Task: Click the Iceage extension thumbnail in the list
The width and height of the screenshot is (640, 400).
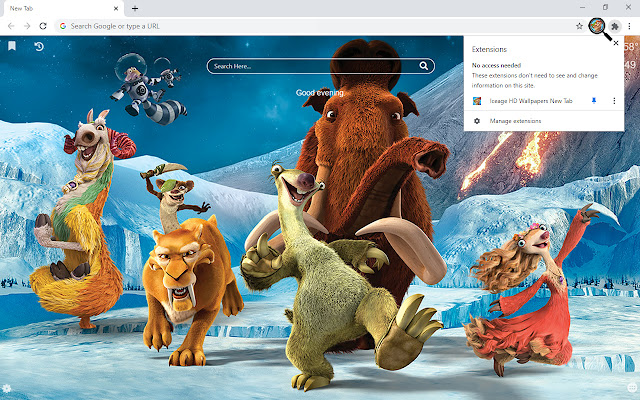Action: click(477, 101)
